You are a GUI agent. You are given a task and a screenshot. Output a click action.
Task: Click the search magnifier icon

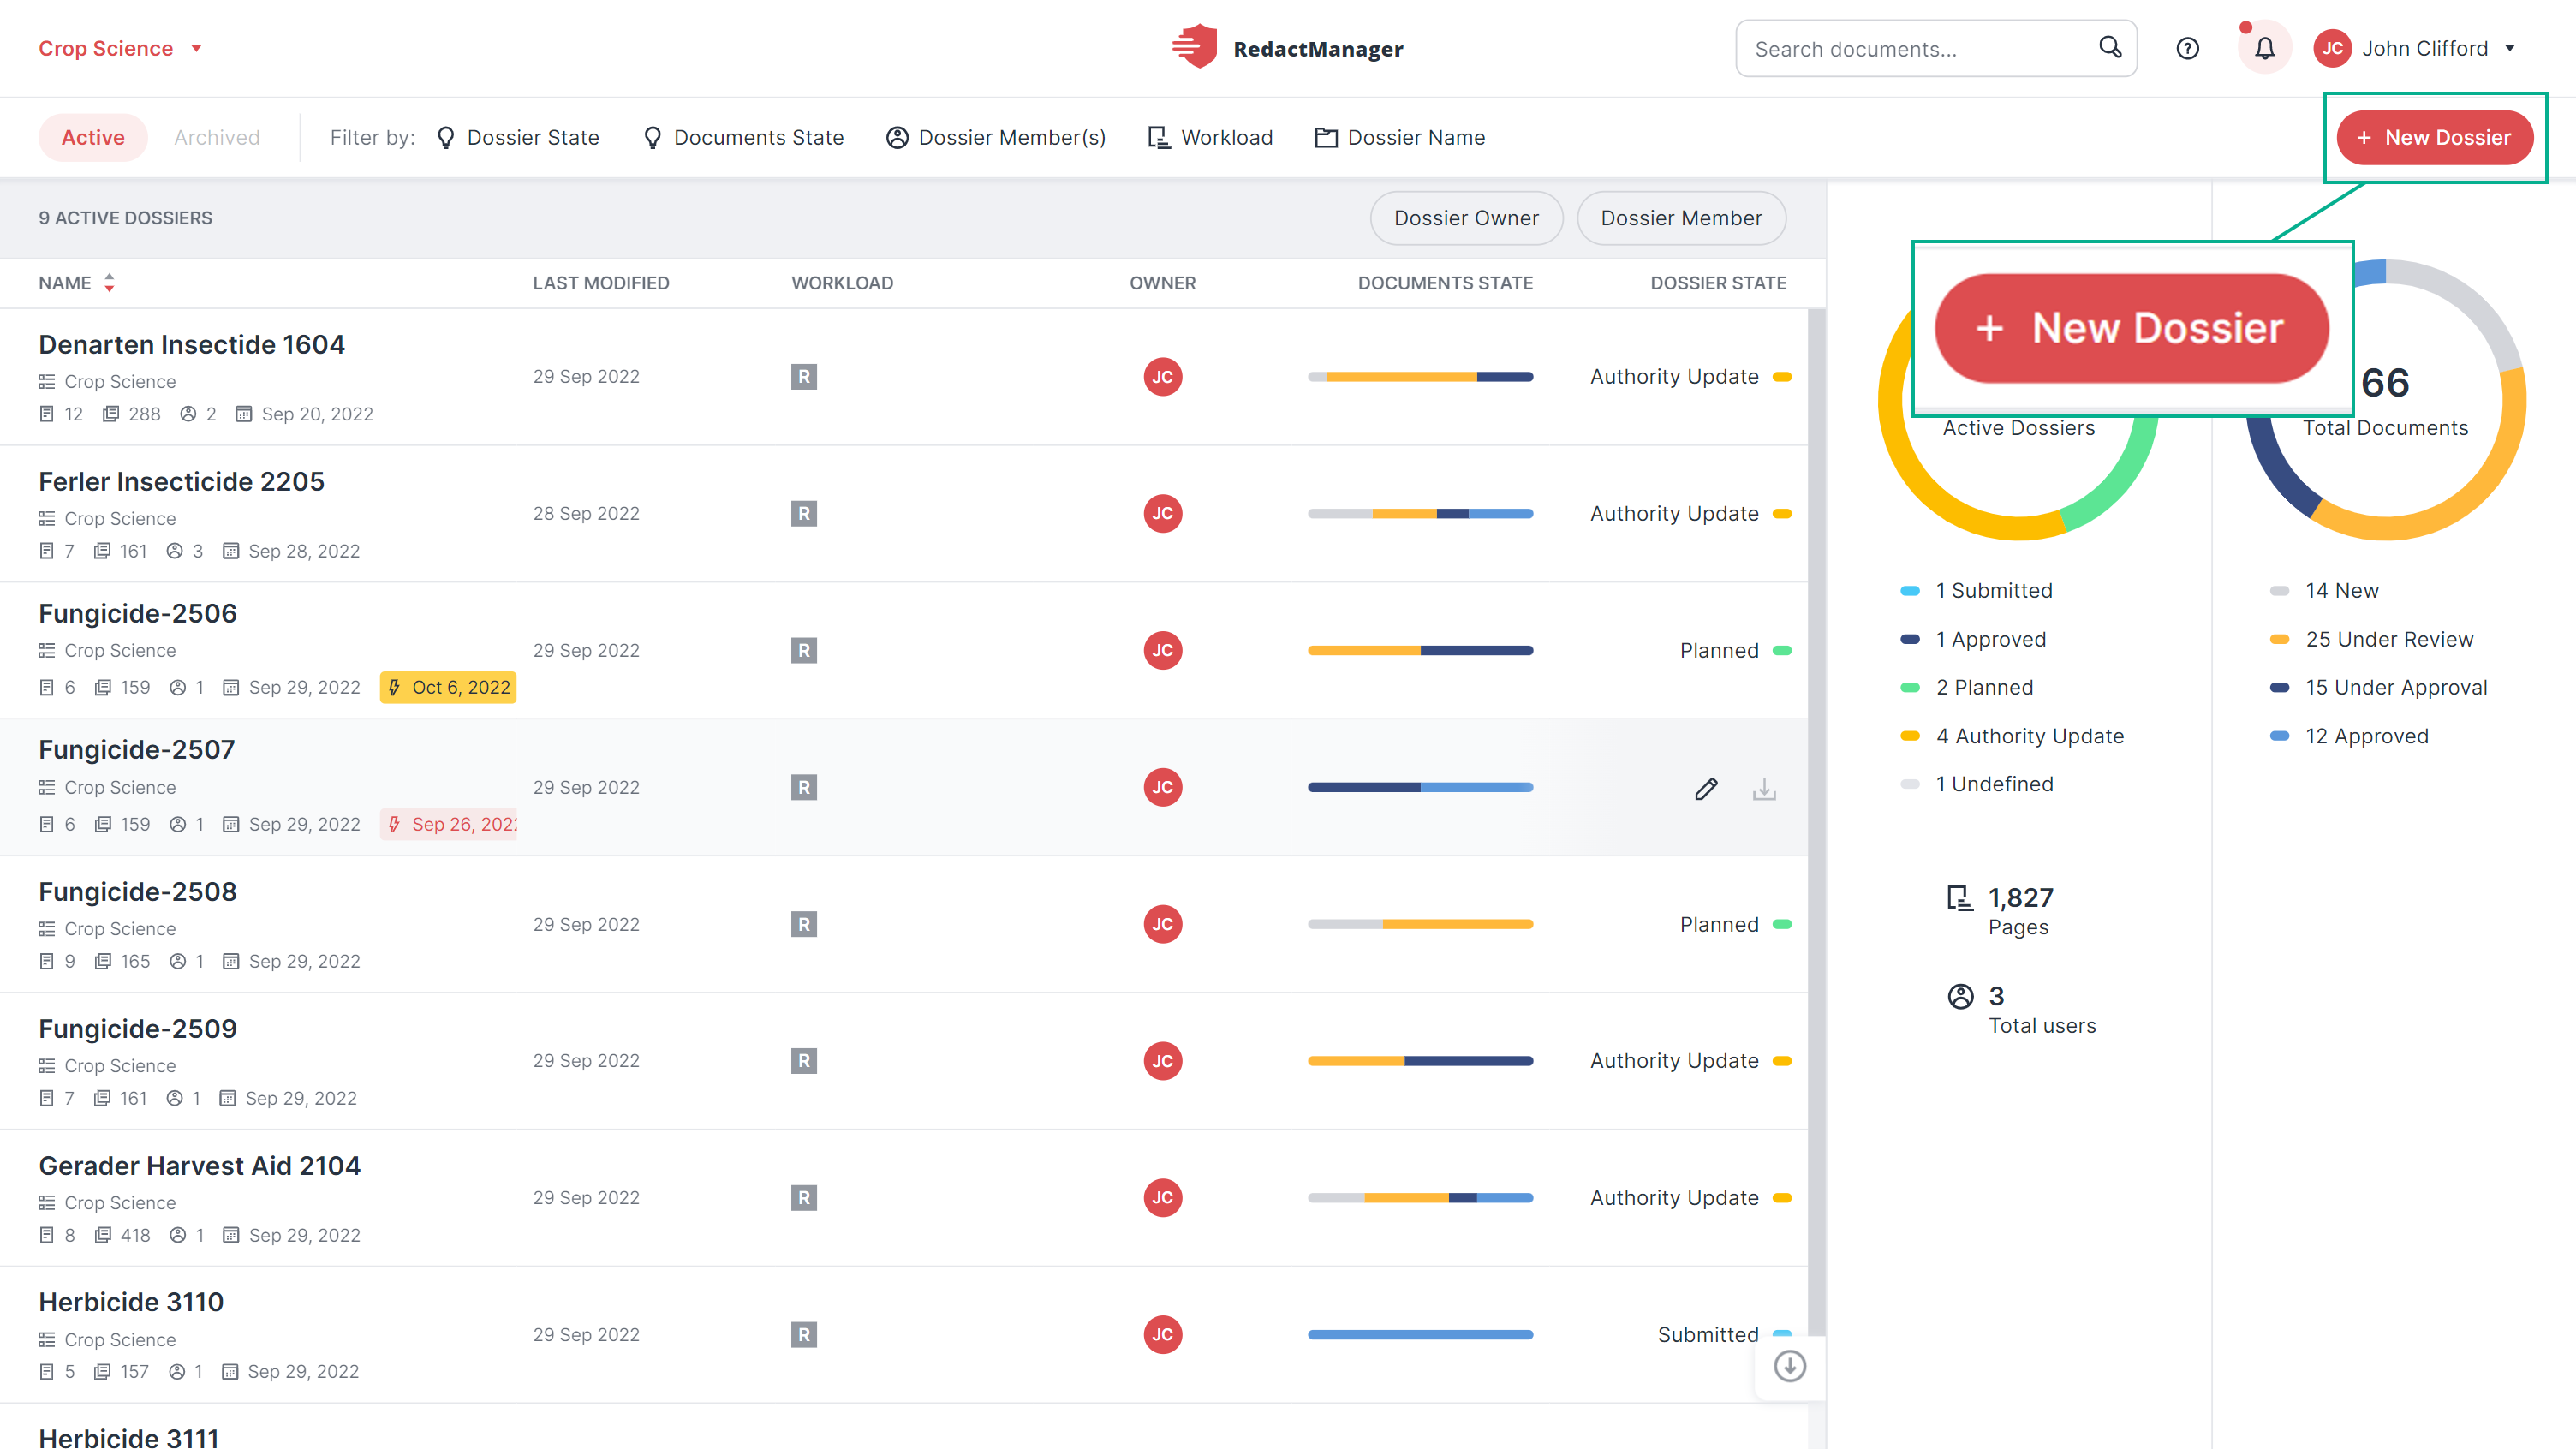2110,47
